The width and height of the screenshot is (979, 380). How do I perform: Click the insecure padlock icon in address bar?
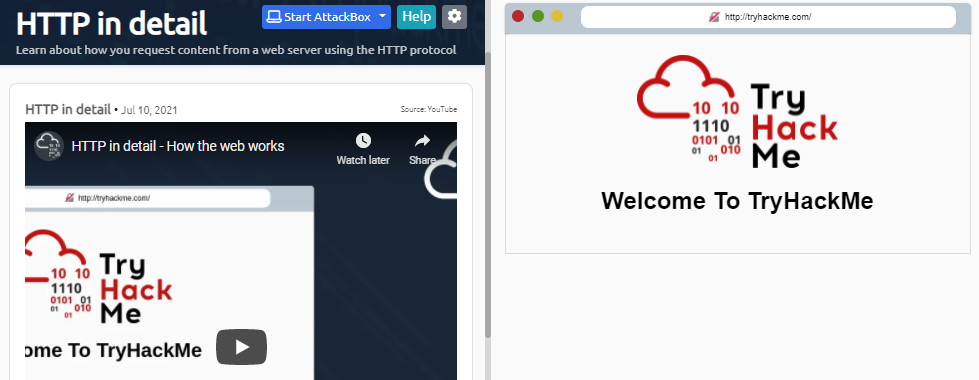pyautogui.click(x=714, y=17)
